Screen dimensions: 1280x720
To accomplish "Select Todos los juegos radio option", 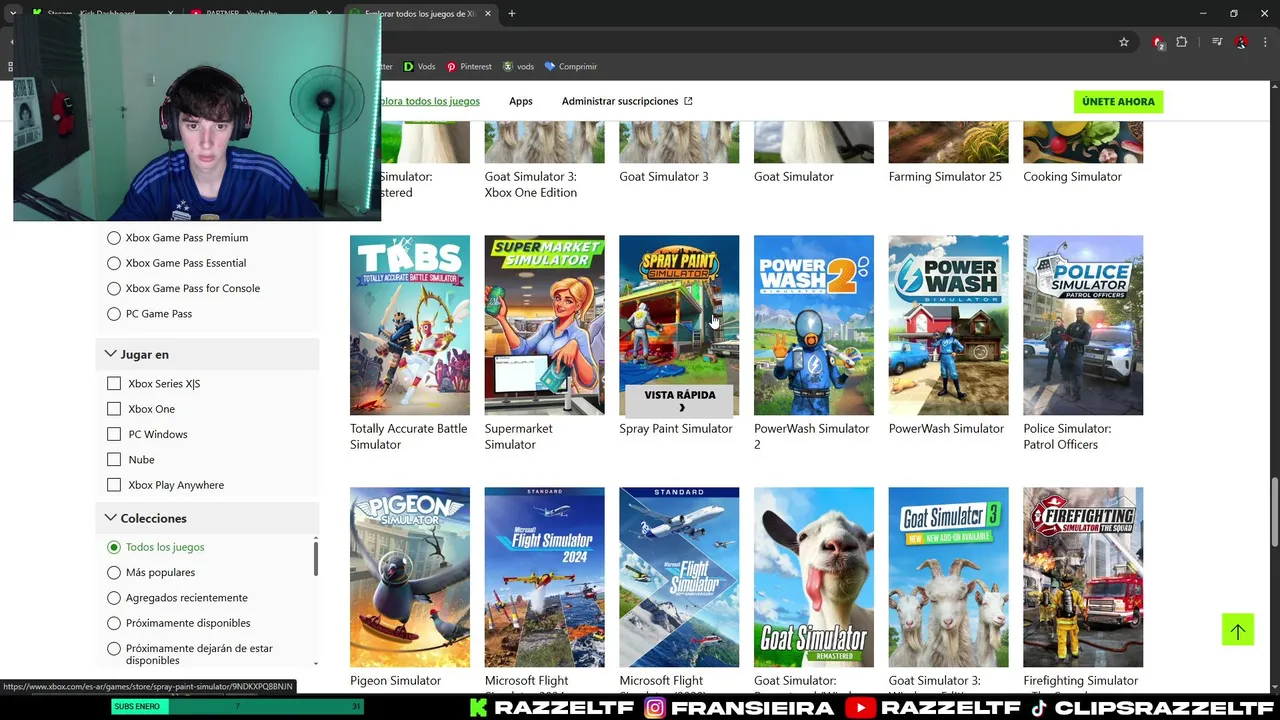I will (114, 547).
